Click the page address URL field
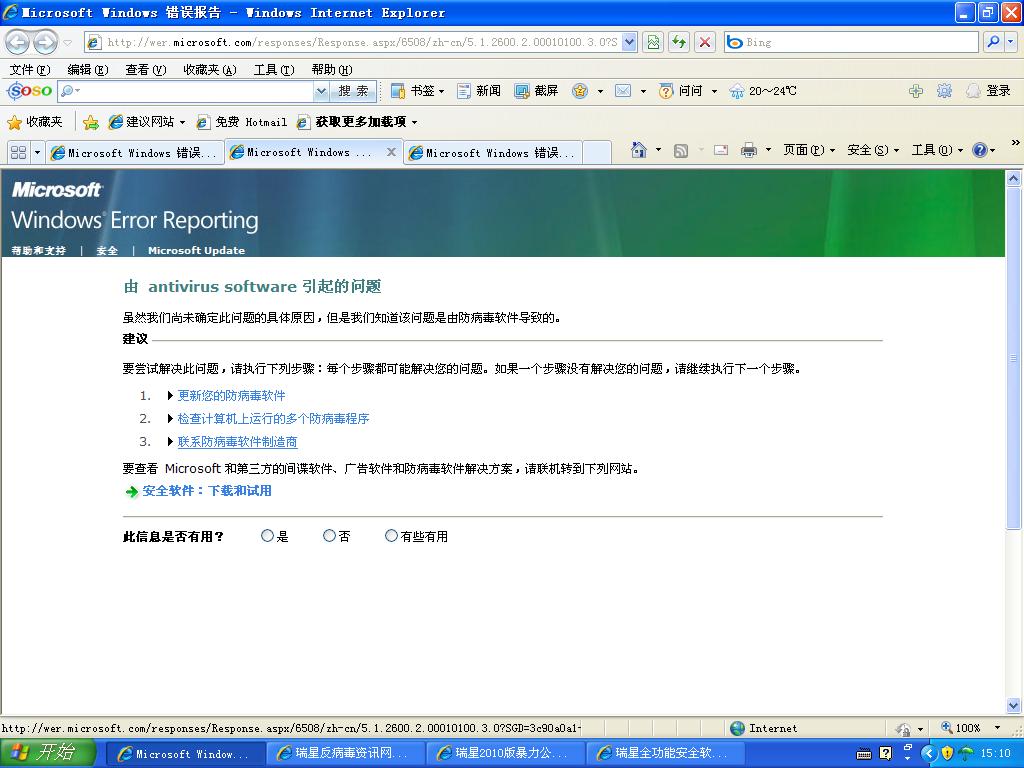Screen dimensions: 1024x768 tap(362, 42)
